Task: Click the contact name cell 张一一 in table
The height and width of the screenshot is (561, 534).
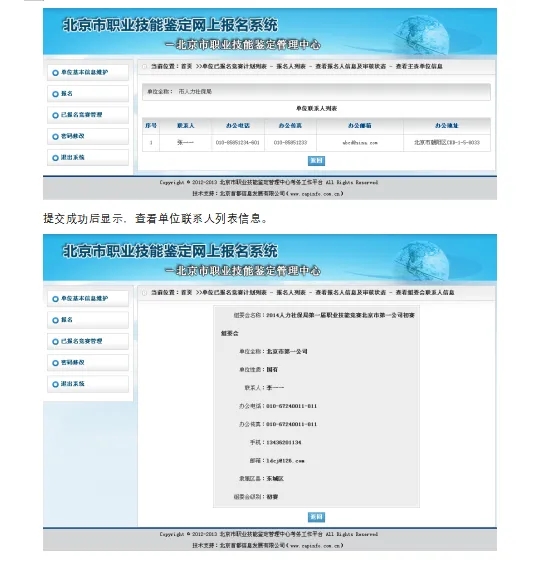Action: coord(185,142)
